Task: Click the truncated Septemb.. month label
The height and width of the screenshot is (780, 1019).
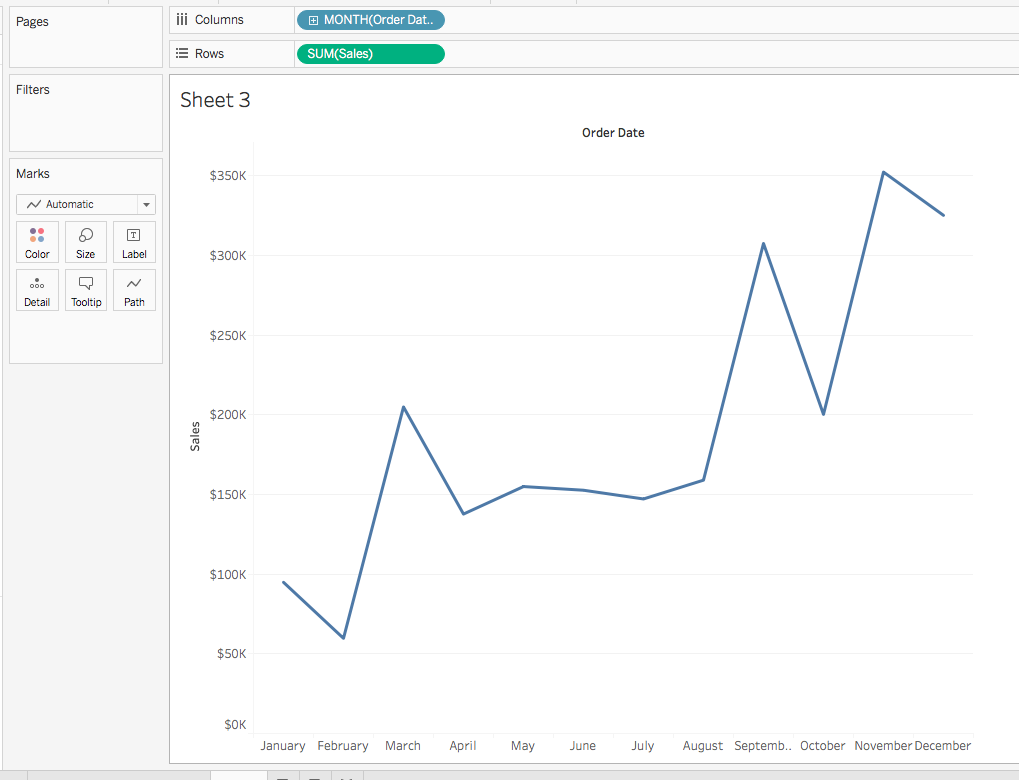Action: point(763,746)
